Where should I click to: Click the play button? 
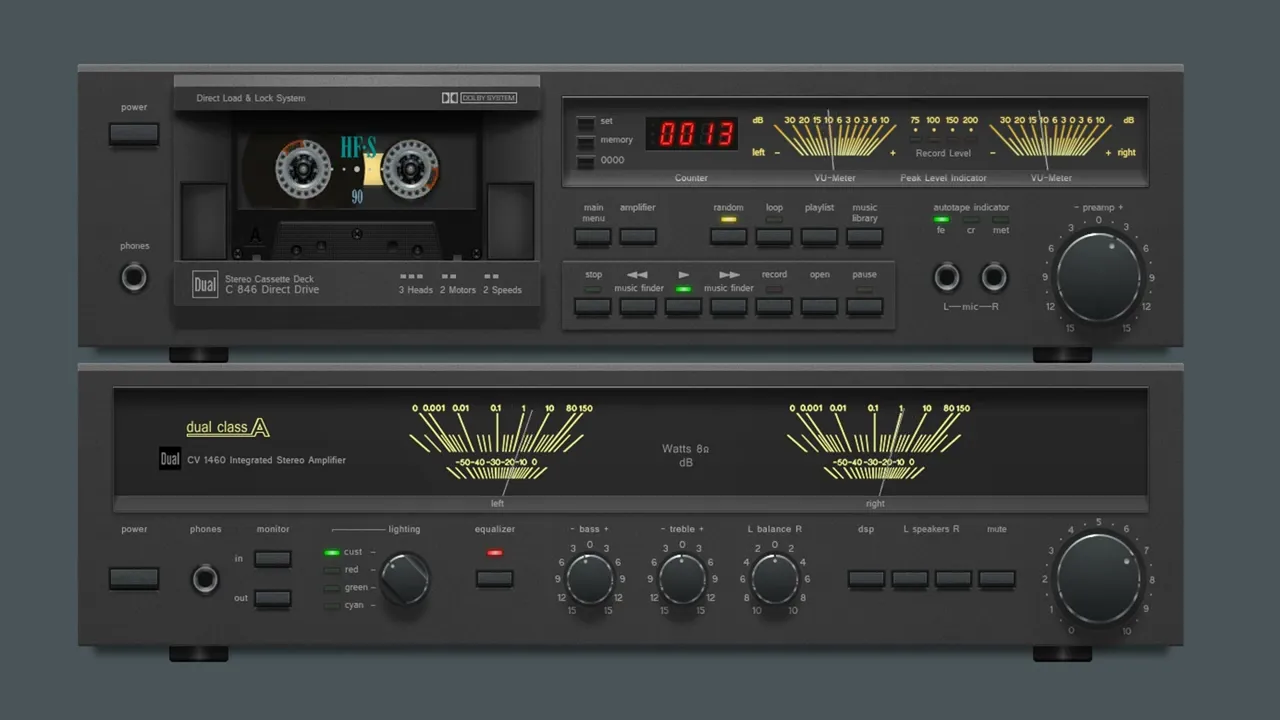pos(684,307)
